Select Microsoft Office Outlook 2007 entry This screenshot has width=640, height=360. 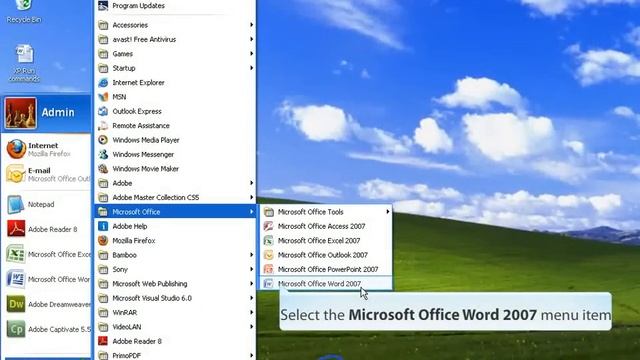(x=325, y=255)
